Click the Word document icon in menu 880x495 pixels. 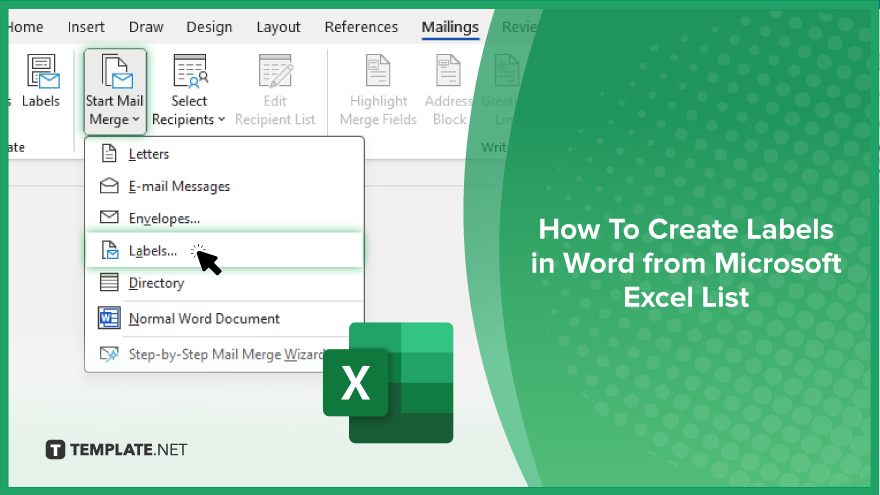(109, 318)
